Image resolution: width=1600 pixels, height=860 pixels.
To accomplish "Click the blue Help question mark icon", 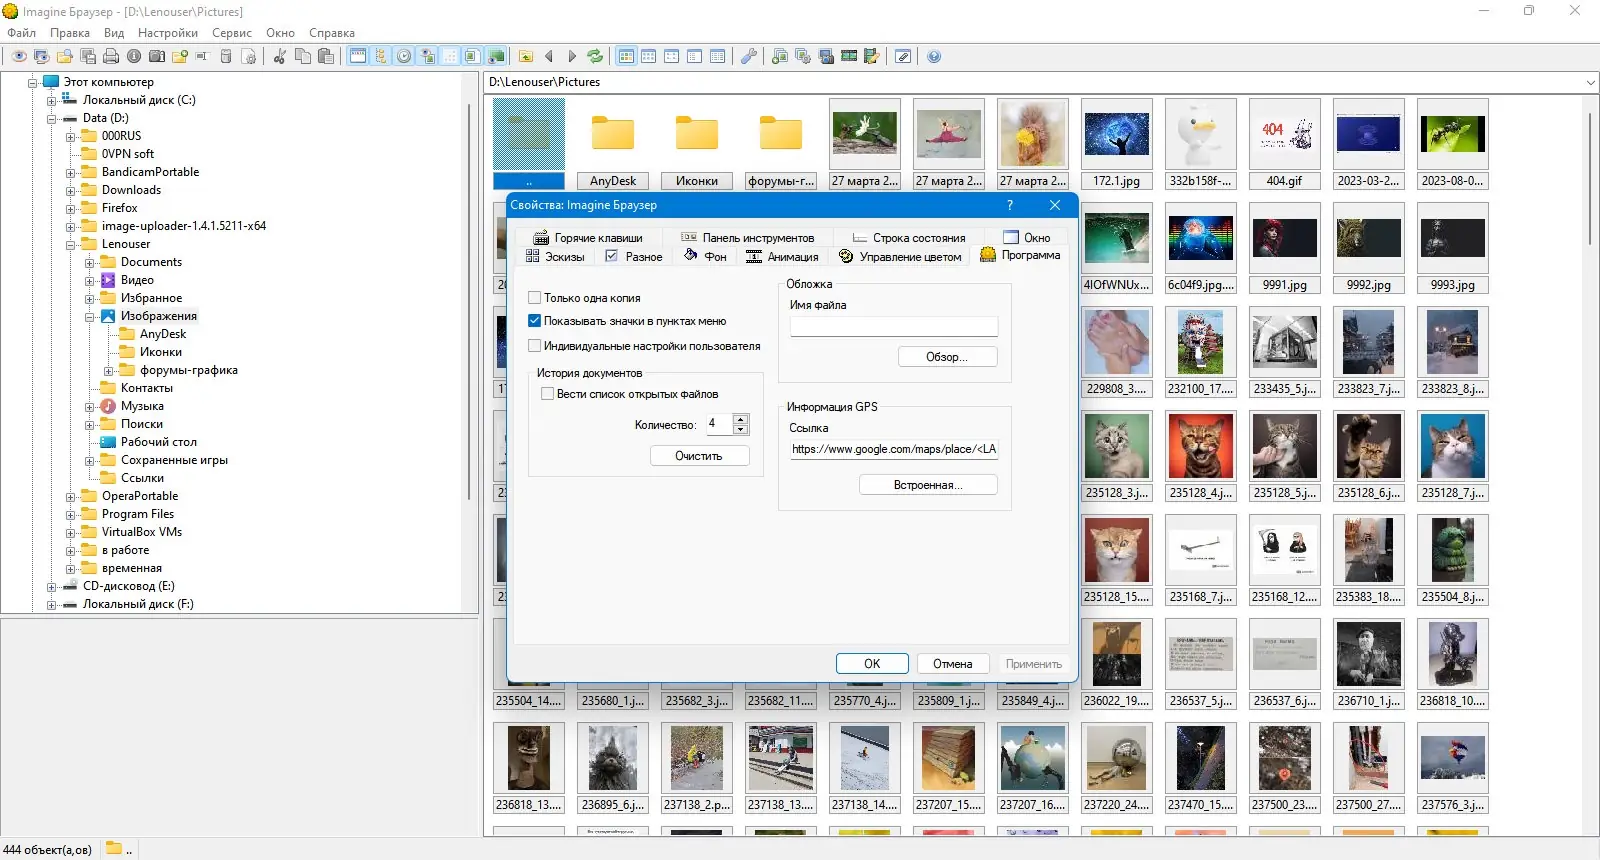I will click(934, 57).
